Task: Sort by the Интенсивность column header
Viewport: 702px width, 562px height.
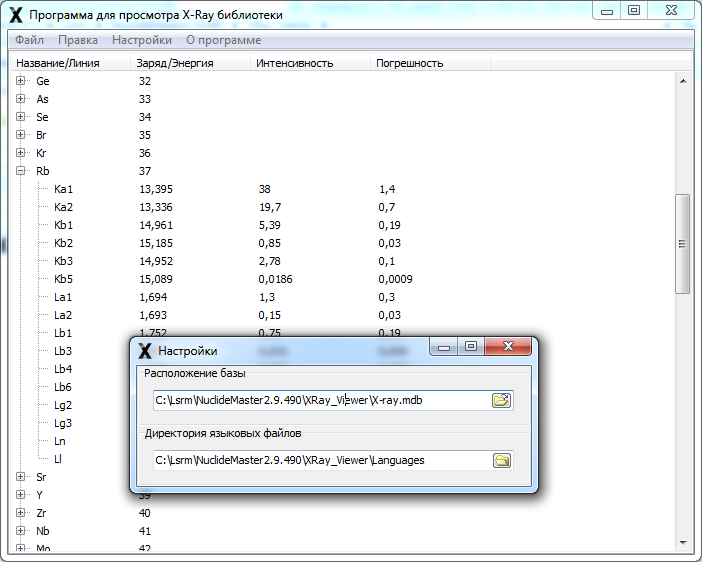Action: (x=294, y=63)
